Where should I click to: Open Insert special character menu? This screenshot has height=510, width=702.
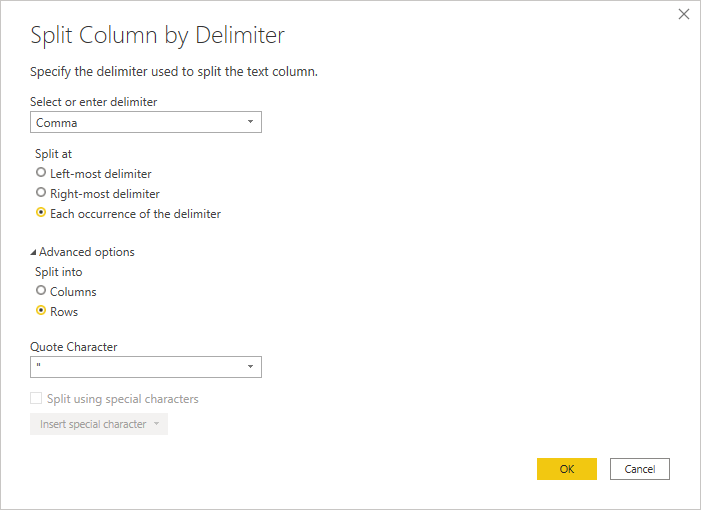(x=99, y=424)
